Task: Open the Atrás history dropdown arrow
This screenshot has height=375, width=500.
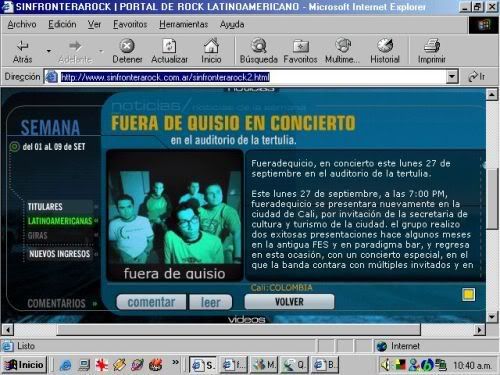Action: click(x=49, y=51)
